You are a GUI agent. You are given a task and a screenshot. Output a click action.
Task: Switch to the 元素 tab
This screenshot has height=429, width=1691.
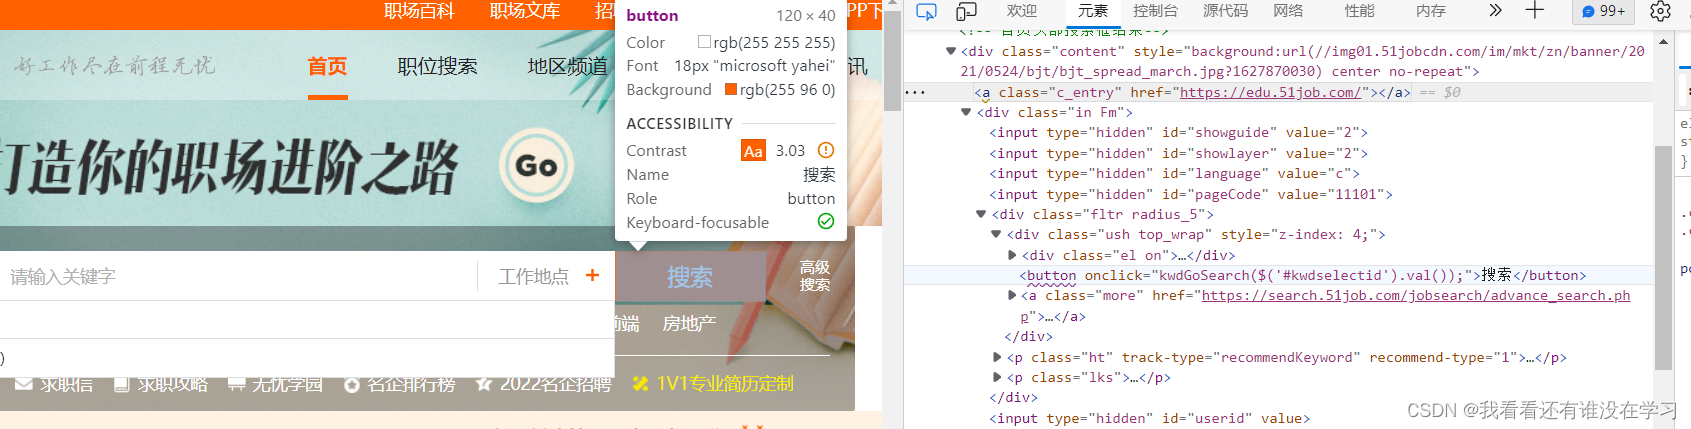coord(1093,11)
